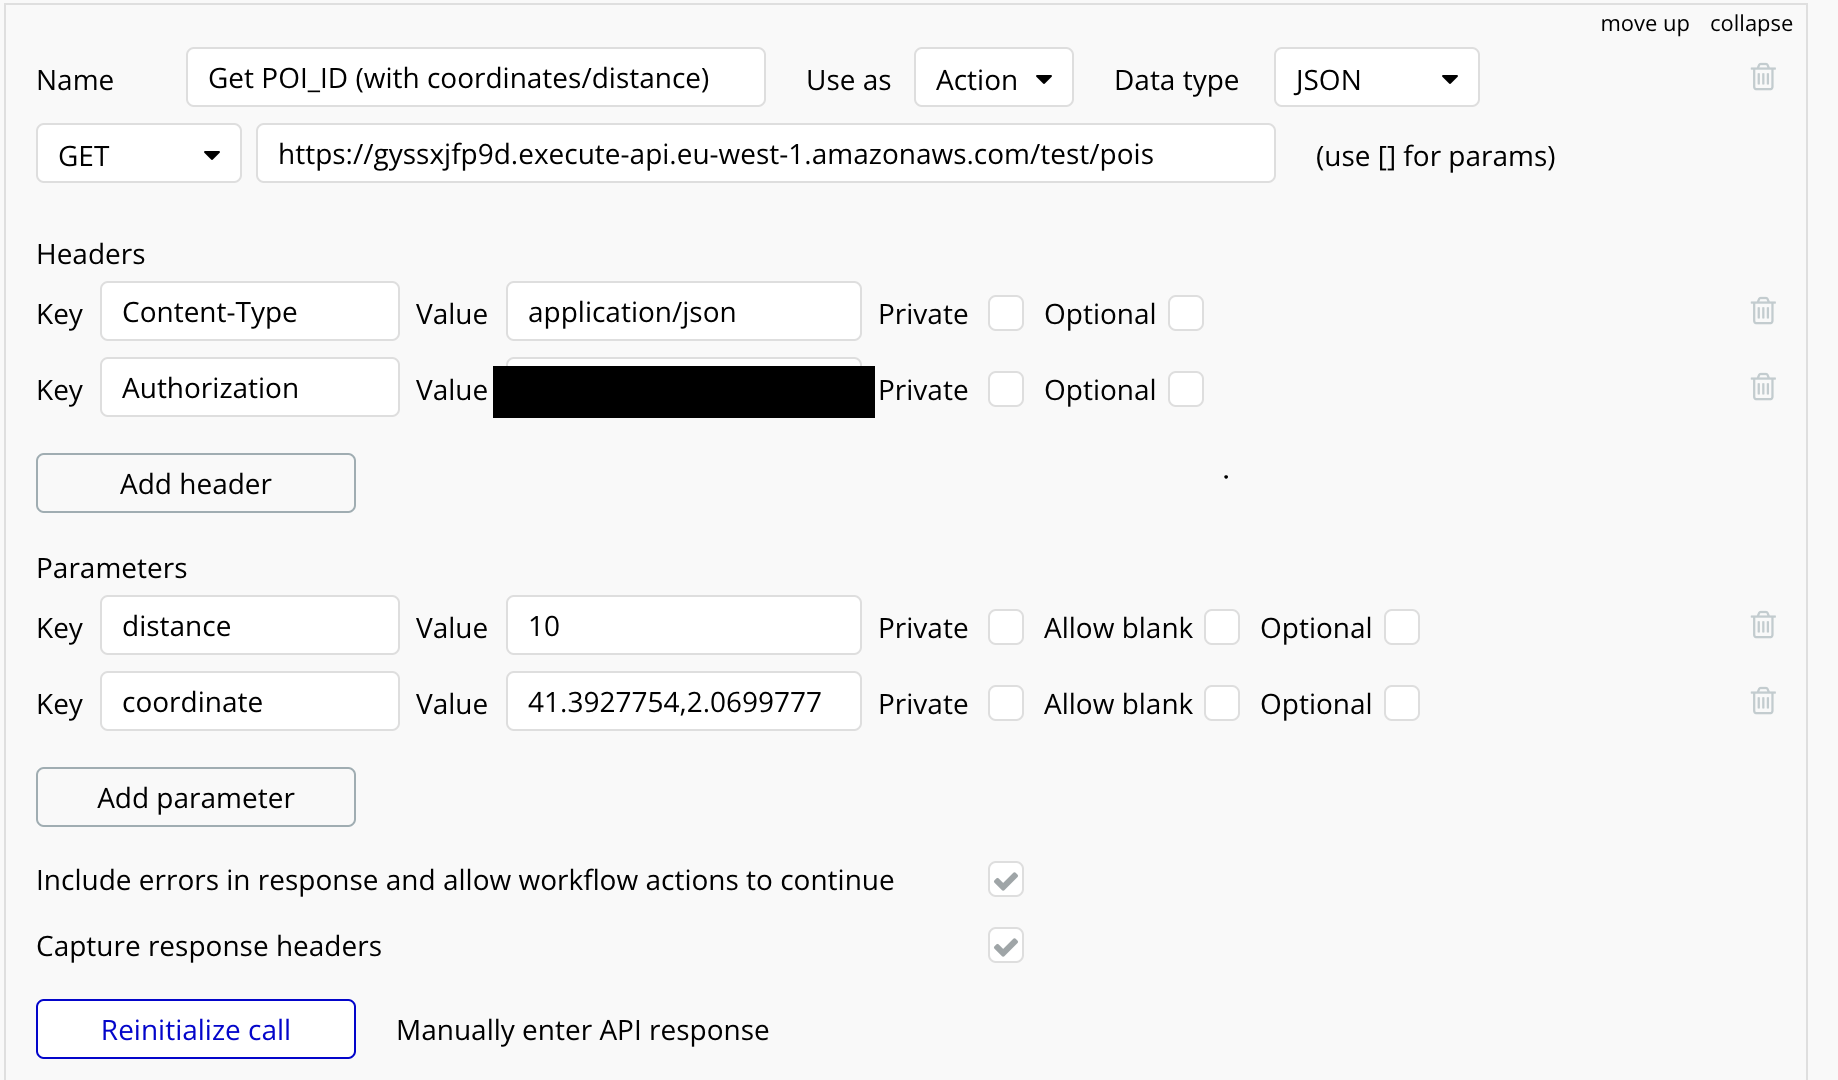The width and height of the screenshot is (1838, 1080).
Task: Collapse the API call panel
Action: (x=1750, y=23)
